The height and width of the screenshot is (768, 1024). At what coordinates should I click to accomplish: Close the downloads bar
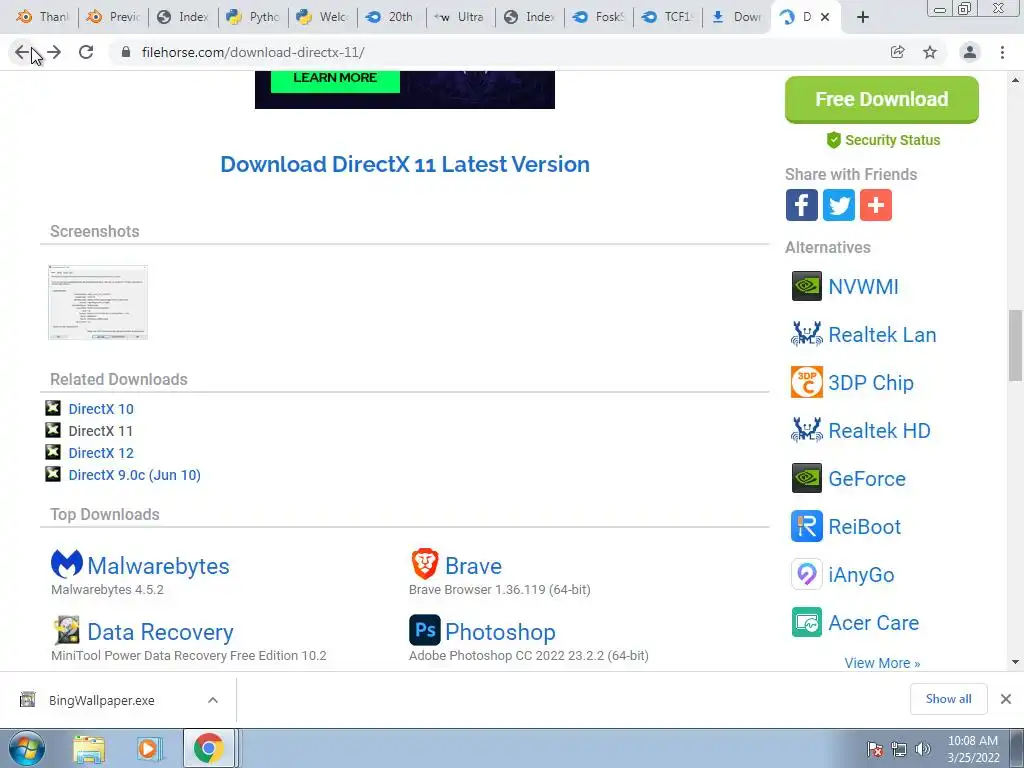pyautogui.click(x=1006, y=699)
